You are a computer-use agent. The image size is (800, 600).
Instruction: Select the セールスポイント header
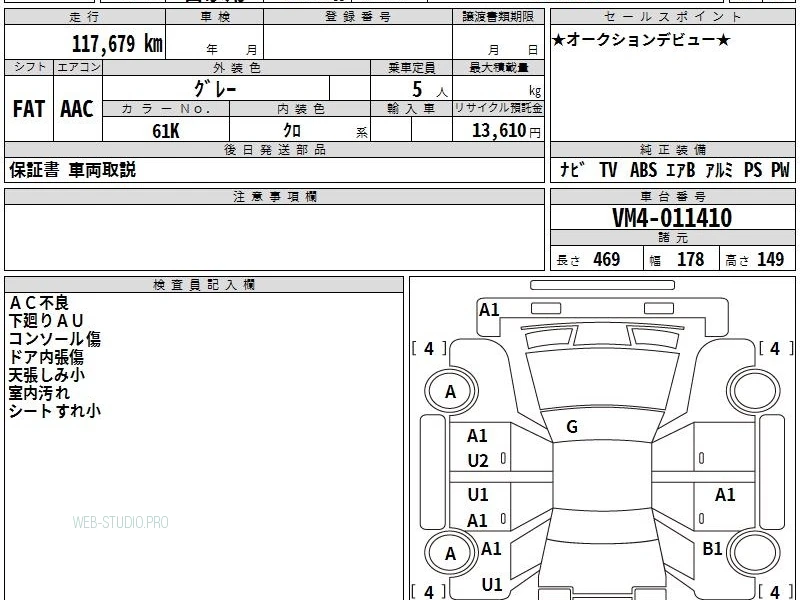tap(673, 17)
